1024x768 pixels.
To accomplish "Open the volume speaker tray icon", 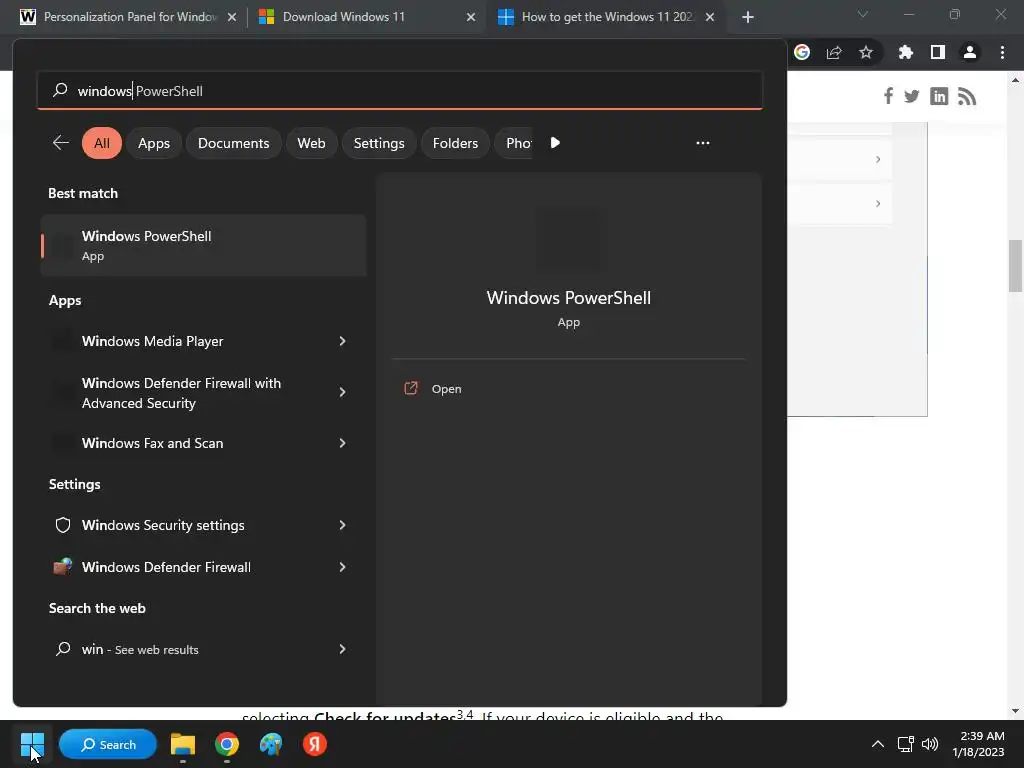I will click(x=929, y=744).
